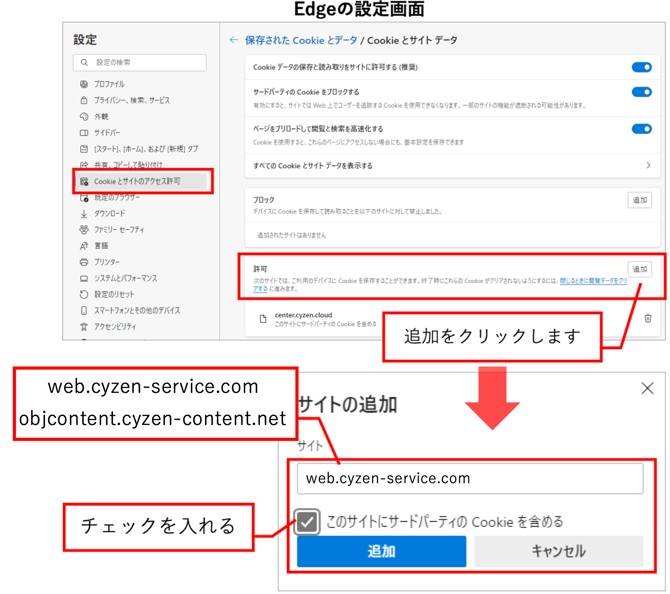
Task: Click the accessibility icon
Action: pyautogui.click(x=84, y=326)
